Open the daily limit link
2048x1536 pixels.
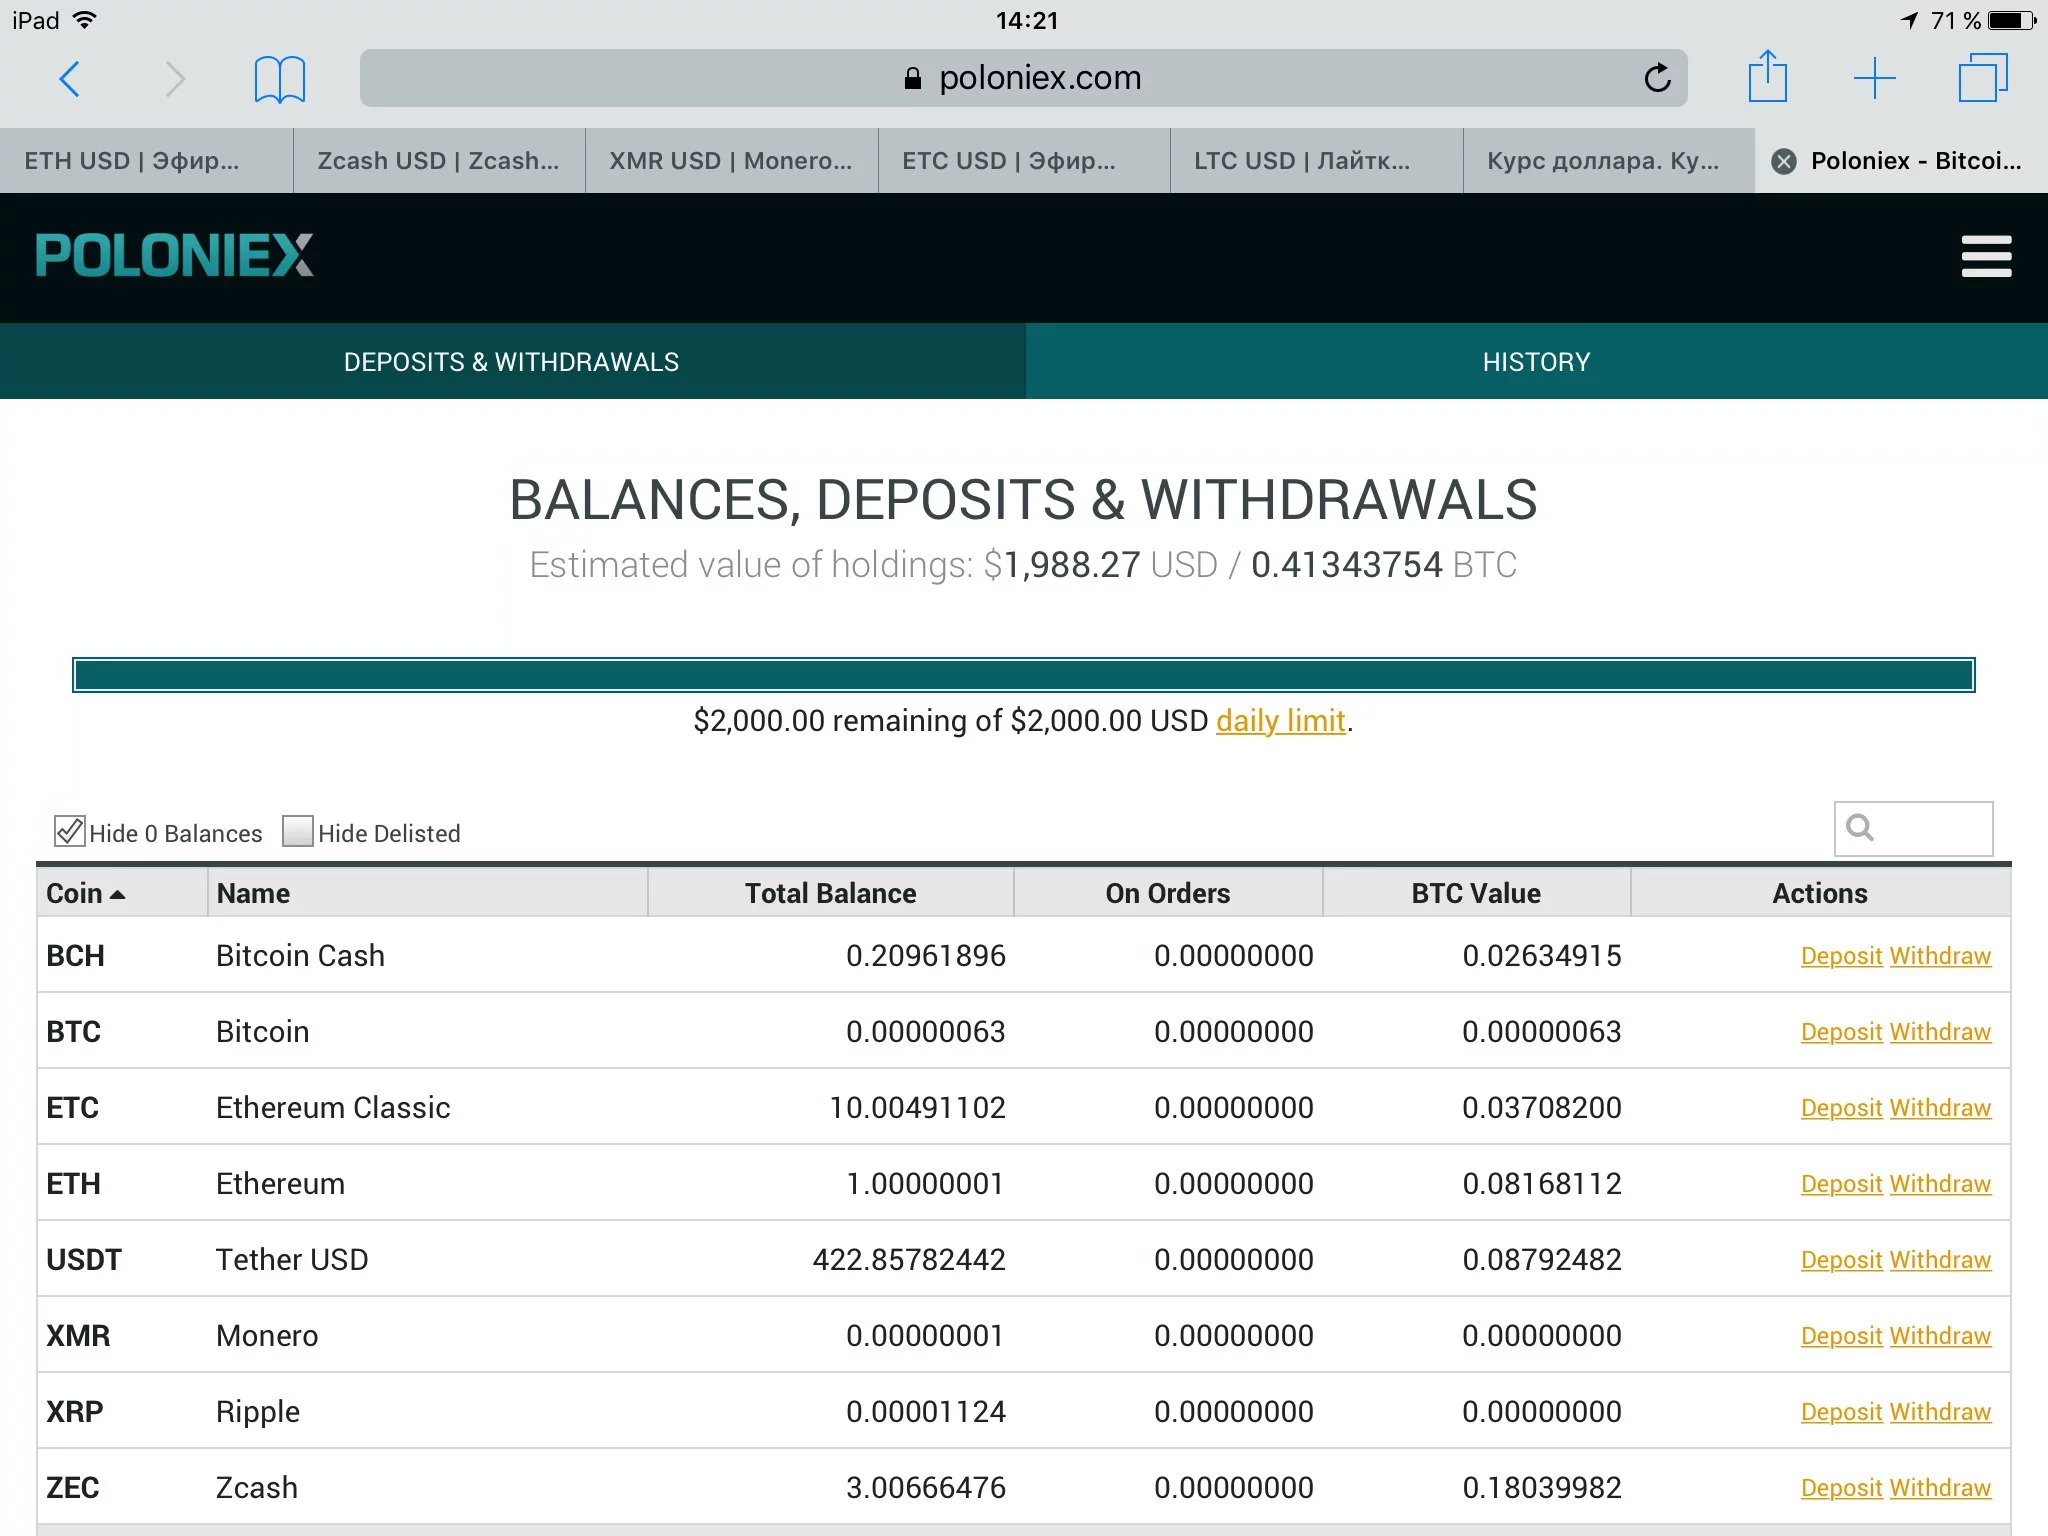tap(1281, 720)
